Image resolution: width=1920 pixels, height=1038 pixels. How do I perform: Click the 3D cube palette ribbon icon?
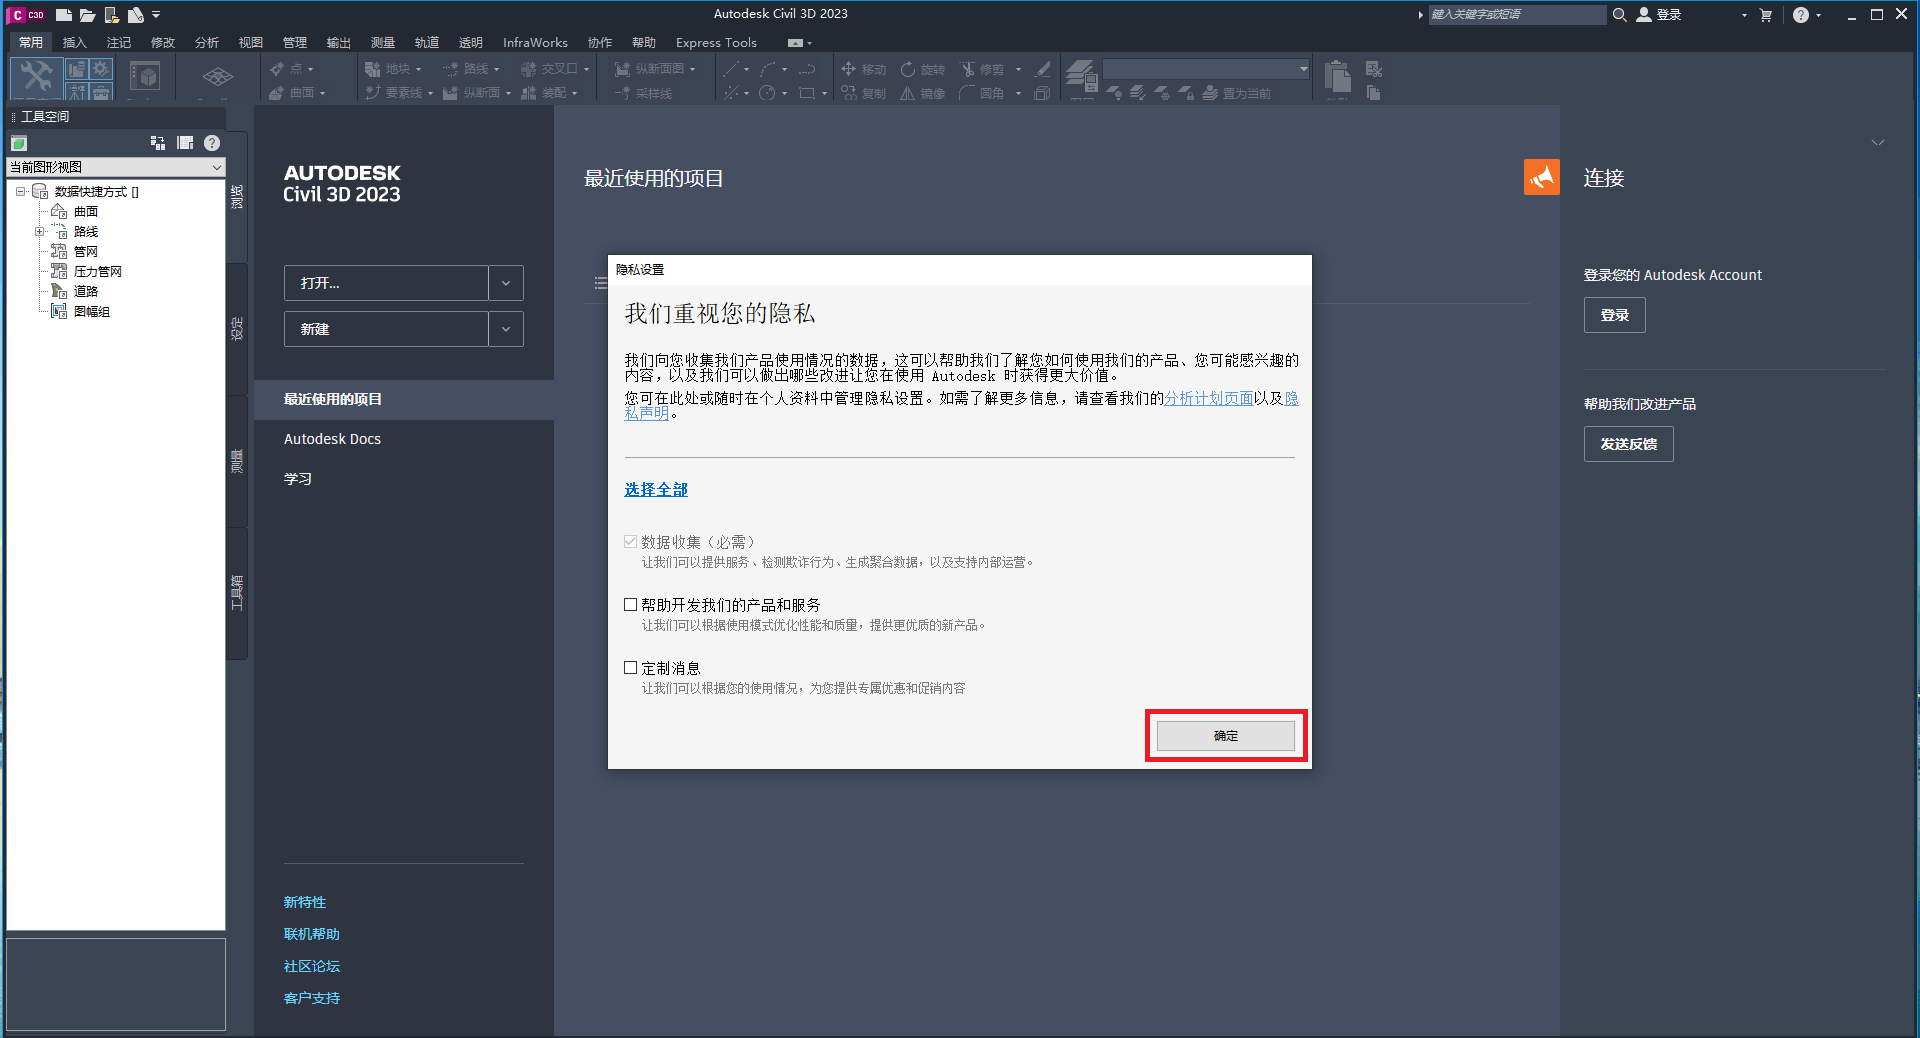pos(146,76)
